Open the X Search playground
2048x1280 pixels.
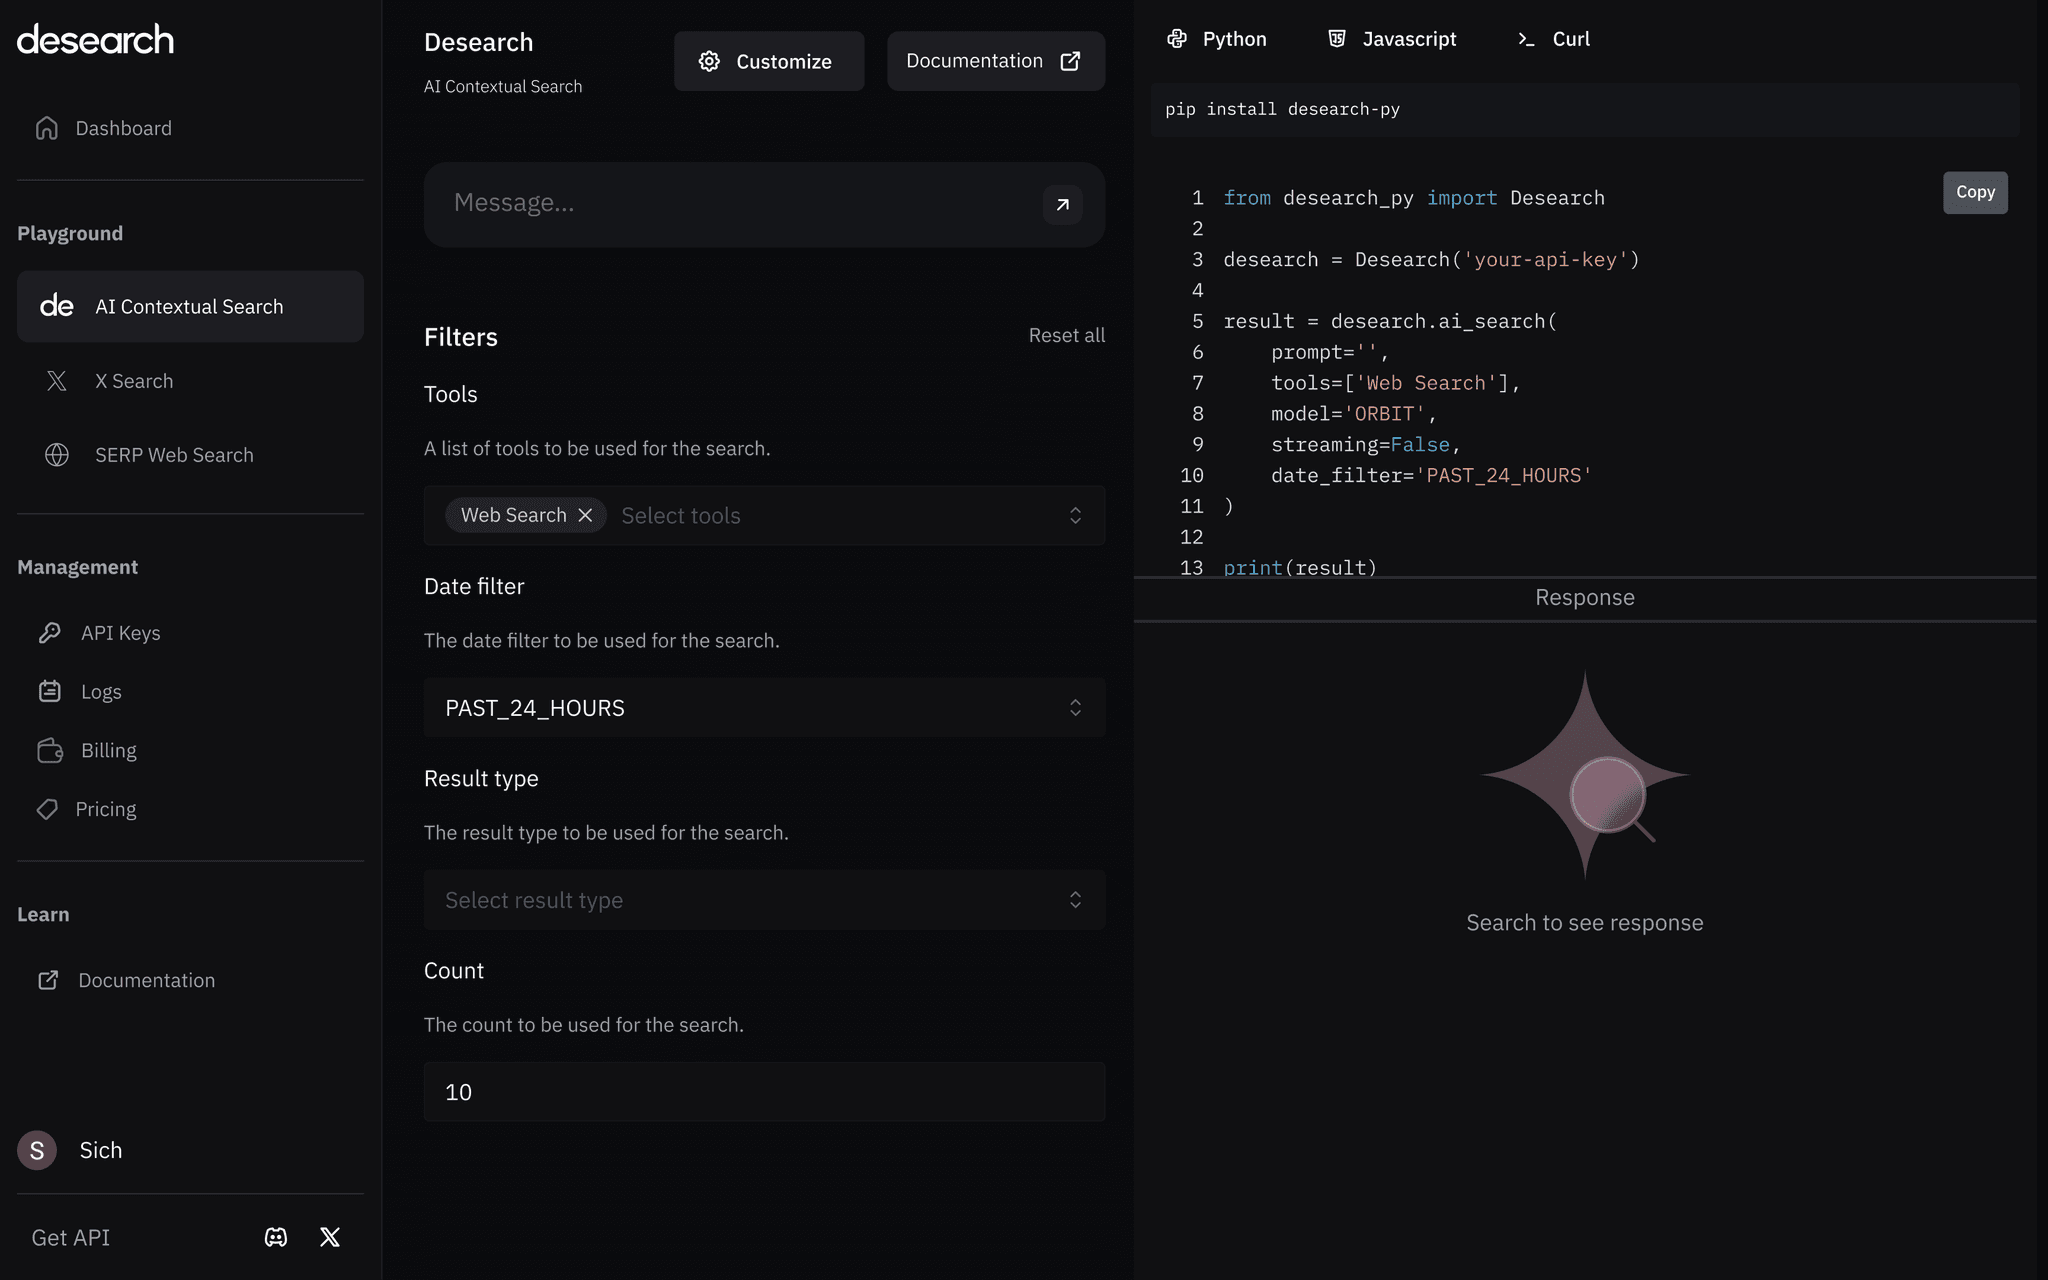pyautogui.click(x=135, y=381)
